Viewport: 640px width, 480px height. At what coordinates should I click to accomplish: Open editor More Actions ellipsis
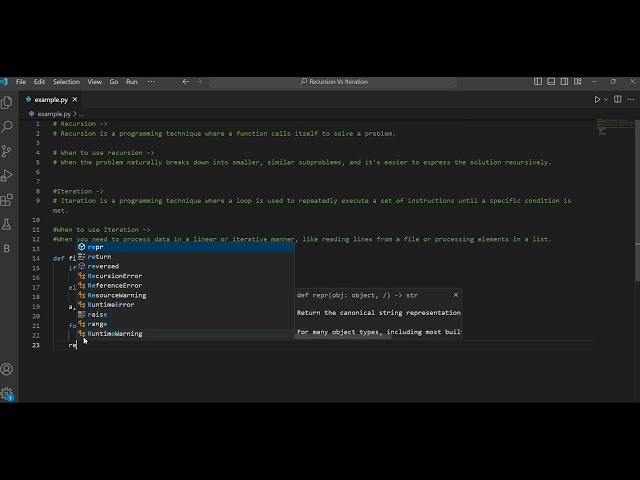pos(631,99)
